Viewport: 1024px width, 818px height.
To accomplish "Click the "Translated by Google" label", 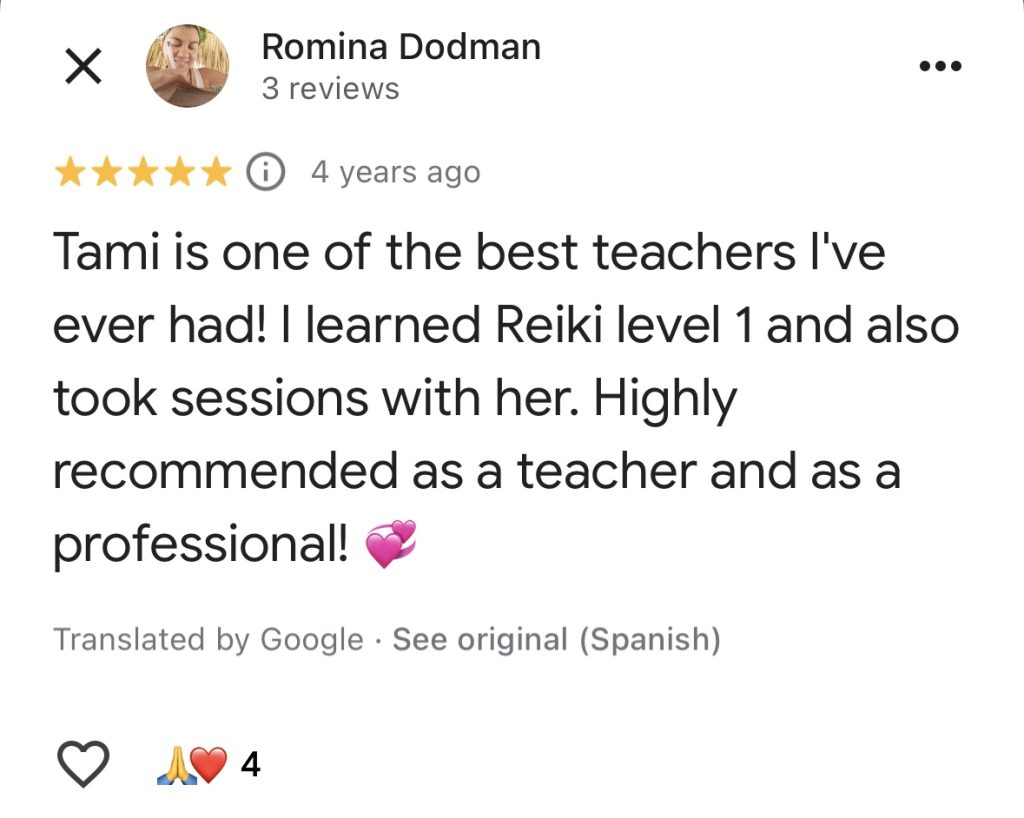I will coord(208,639).
